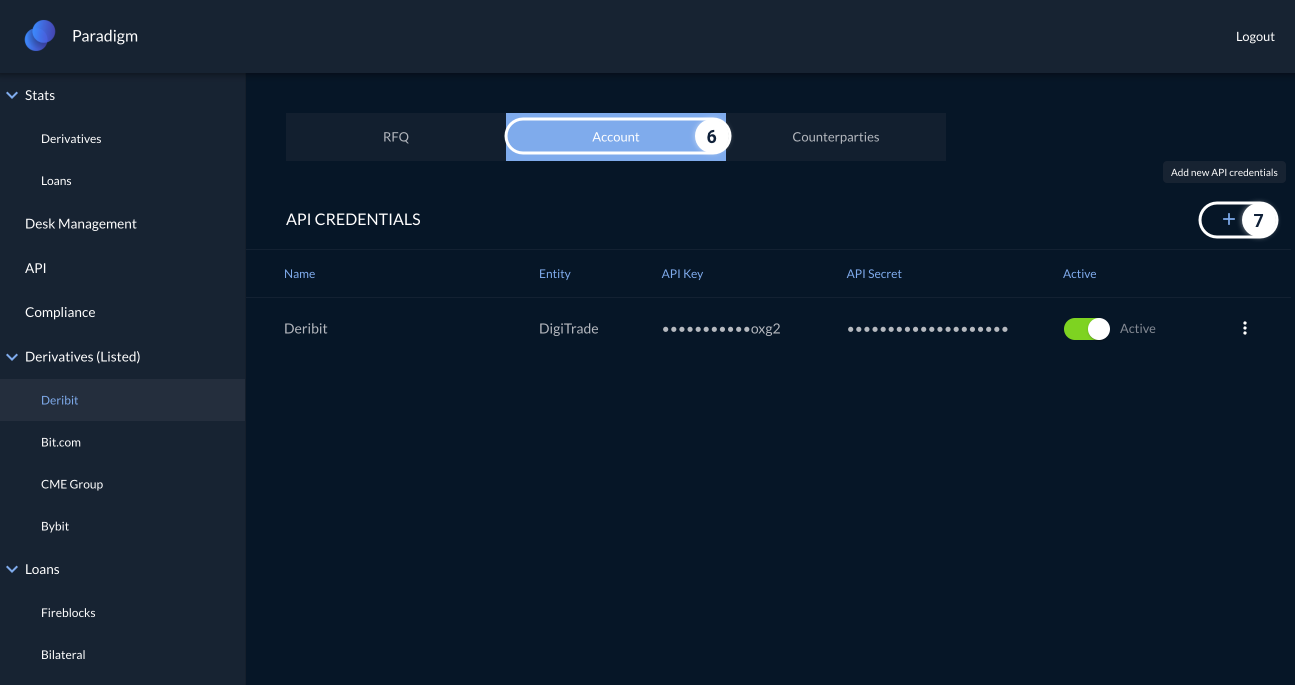
Task: Log out using the Logout link
Action: (x=1254, y=37)
